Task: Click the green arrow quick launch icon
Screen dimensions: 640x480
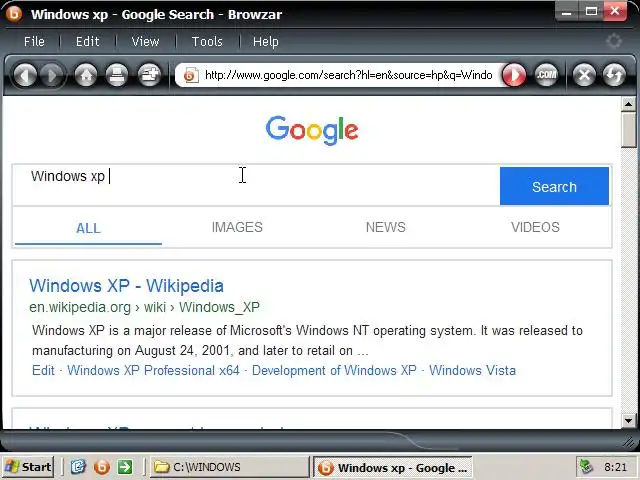Action: click(x=125, y=467)
